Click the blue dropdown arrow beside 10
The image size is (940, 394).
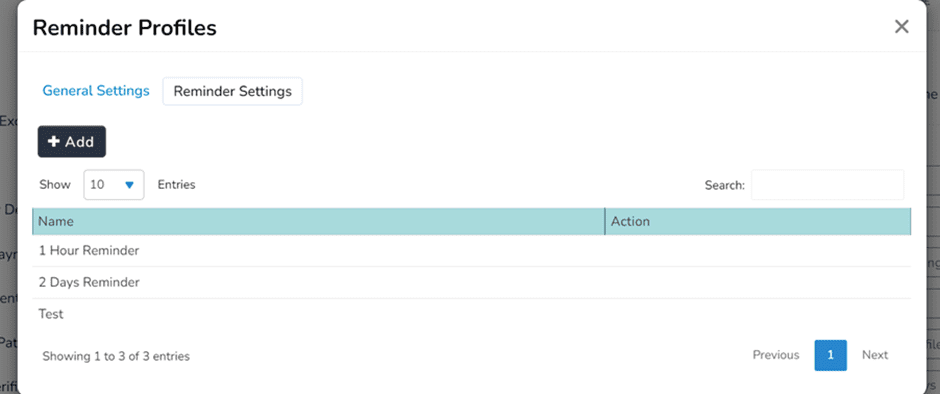(129, 185)
